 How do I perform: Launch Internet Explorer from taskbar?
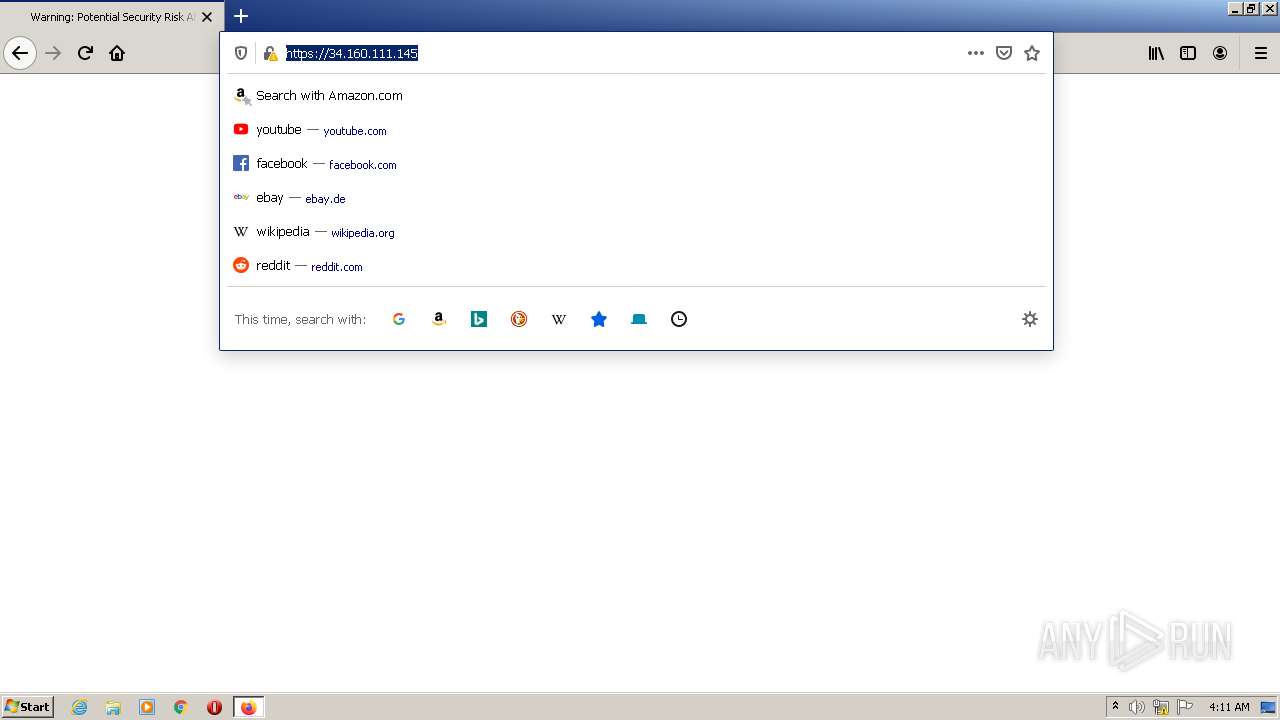point(80,707)
